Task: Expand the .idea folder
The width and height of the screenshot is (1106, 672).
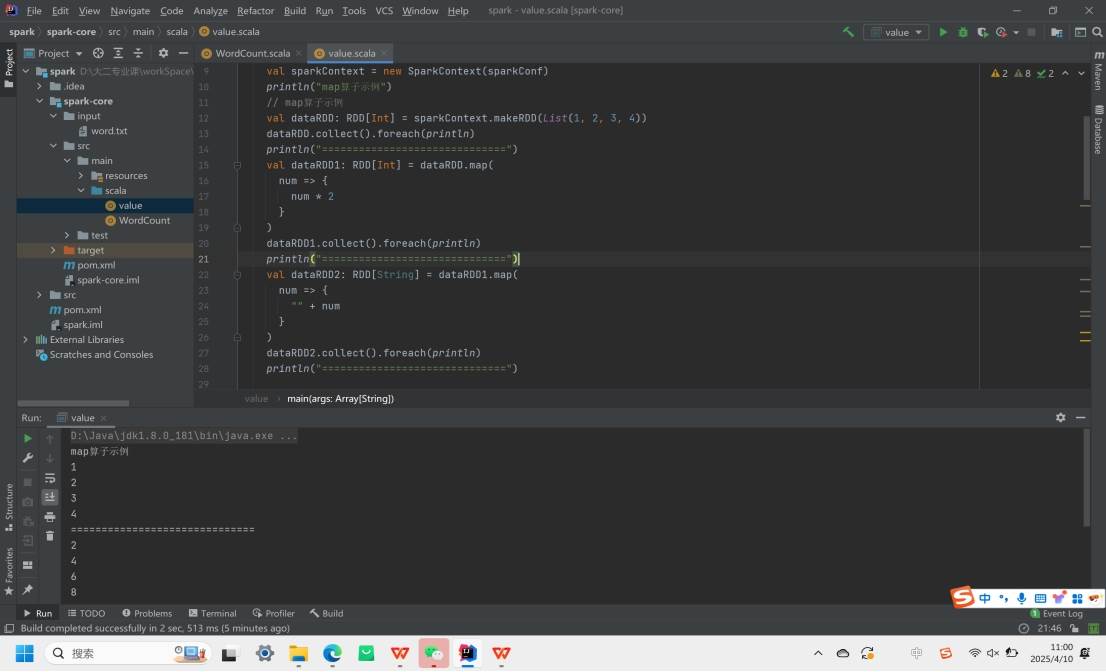Action: (40, 86)
